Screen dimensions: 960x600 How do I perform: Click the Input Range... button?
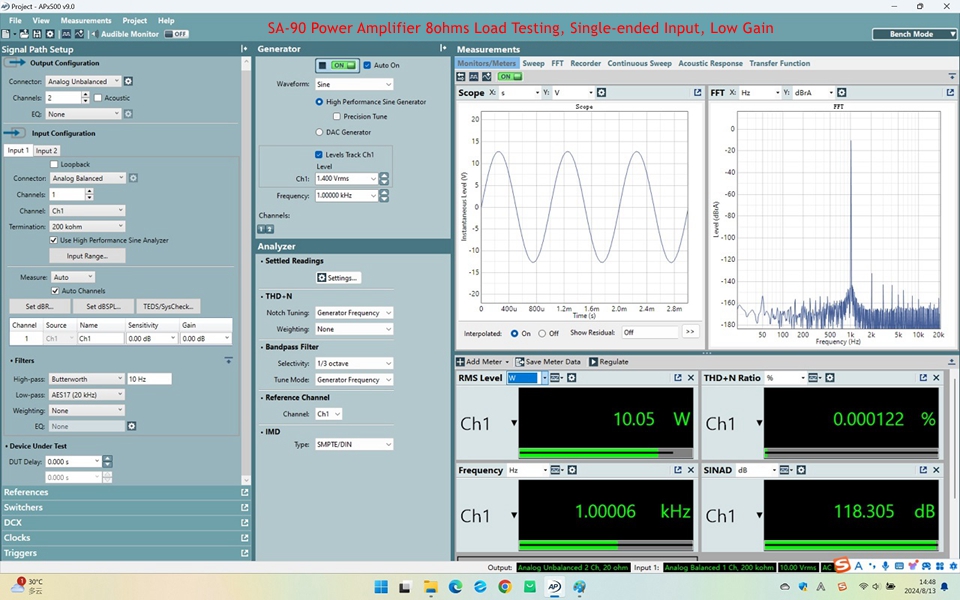tap(87, 256)
